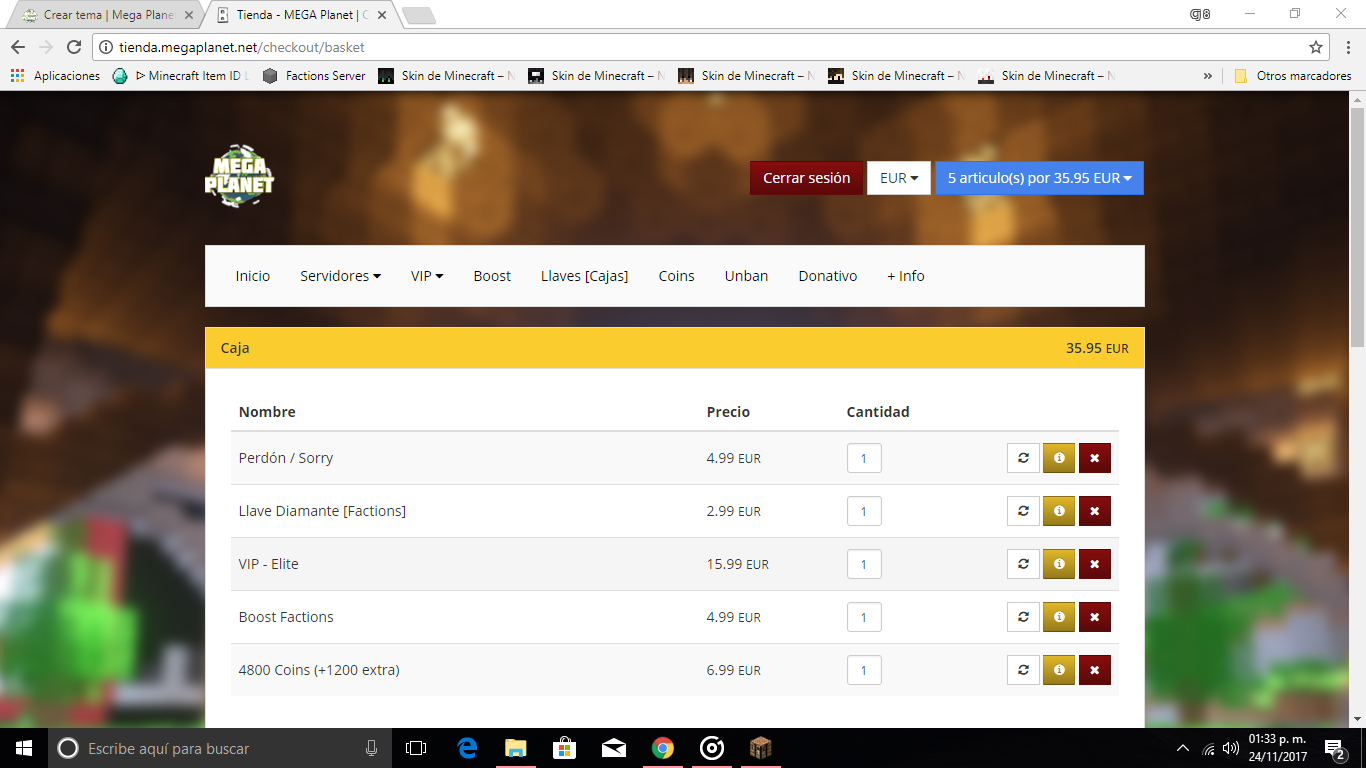1366x768 pixels.
Task: Click the Mega Planet logo
Action: click(239, 177)
